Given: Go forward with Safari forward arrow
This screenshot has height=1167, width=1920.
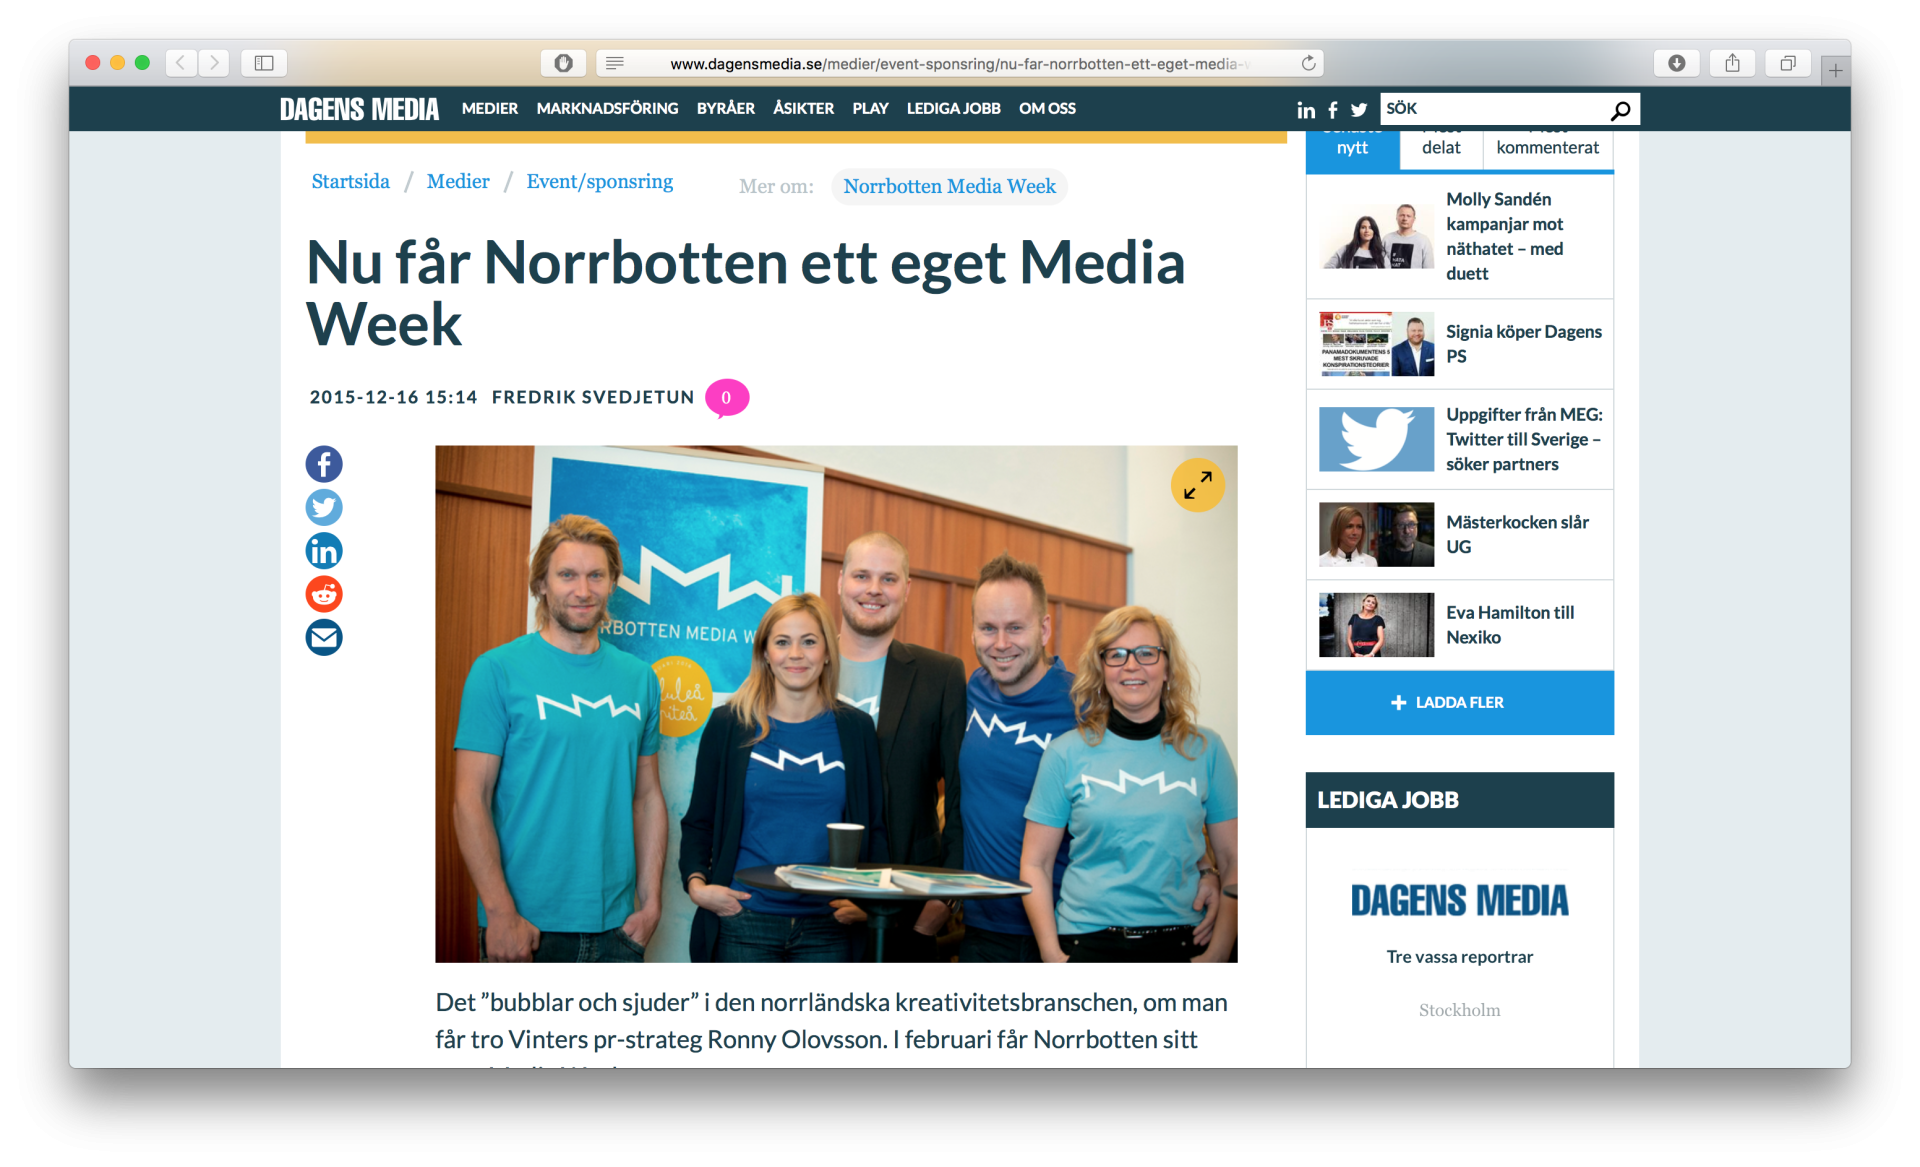Looking at the screenshot, I should click(x=213, y=63).
